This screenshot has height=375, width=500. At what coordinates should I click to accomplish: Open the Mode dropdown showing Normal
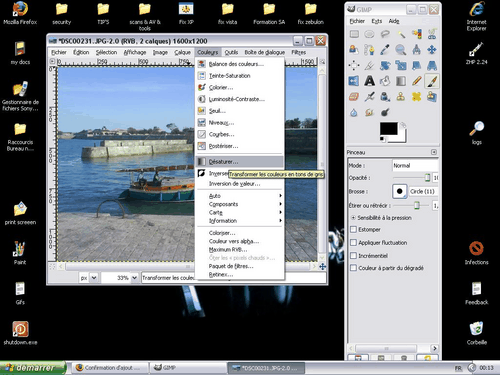tap(415, 165)
